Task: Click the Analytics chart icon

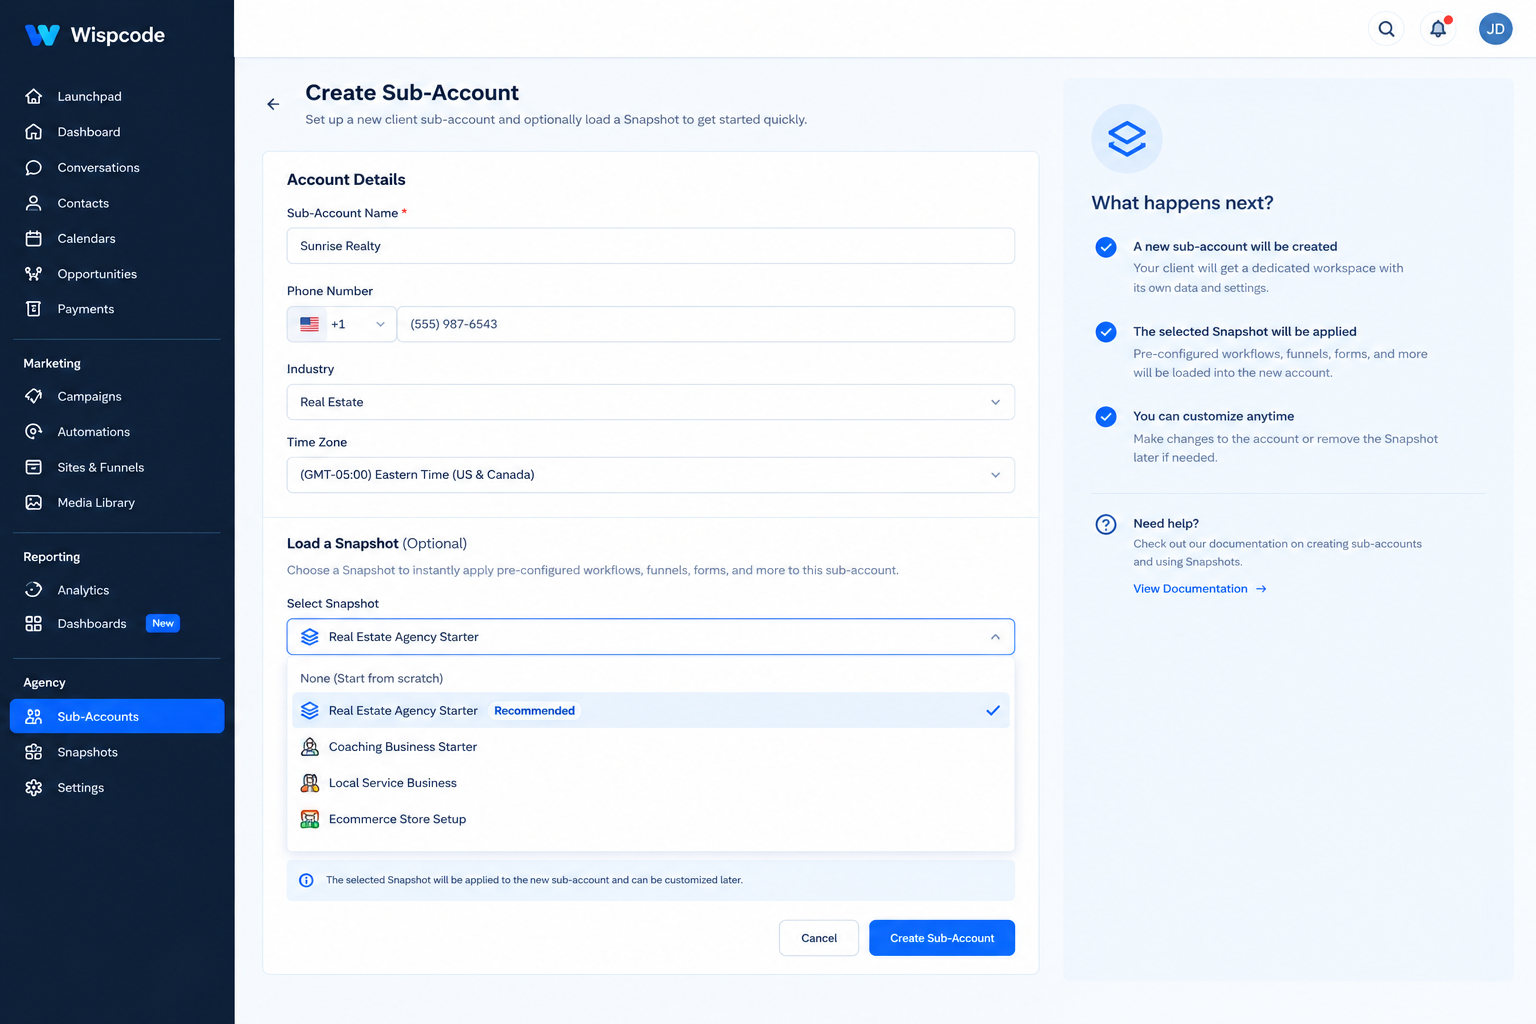Action: tap(34, 590)
